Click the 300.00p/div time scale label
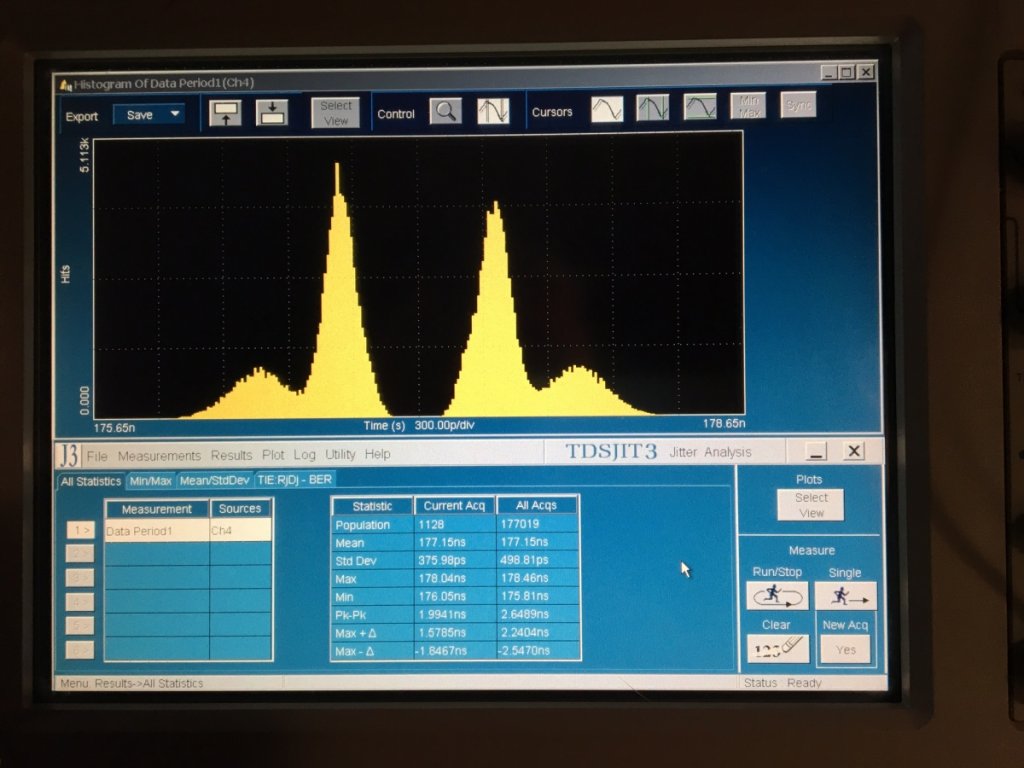 pos(444,425)
